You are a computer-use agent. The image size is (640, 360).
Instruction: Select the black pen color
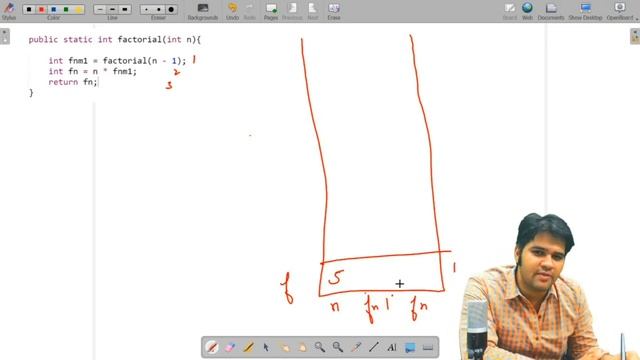[29, 9]
